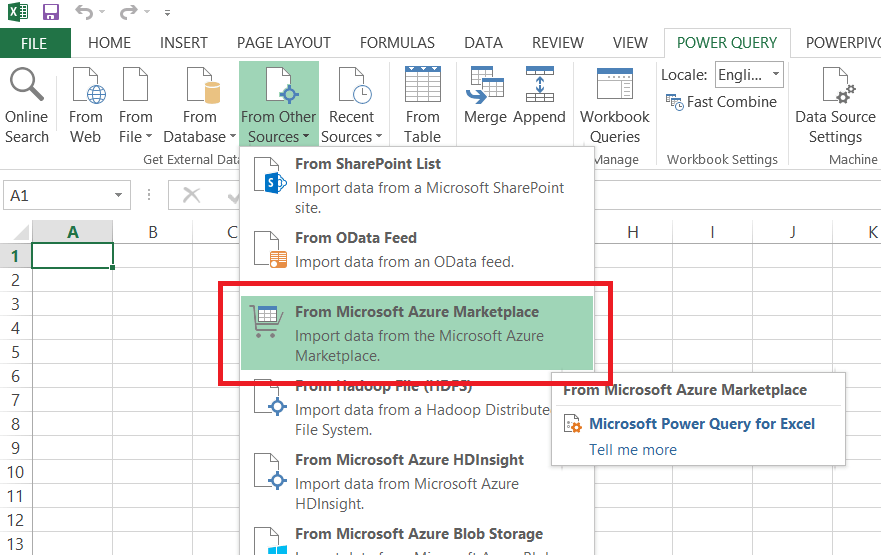Select column H header
This screenshot has height=555, width=881.
pyautogui.click(x=633, y=231)
